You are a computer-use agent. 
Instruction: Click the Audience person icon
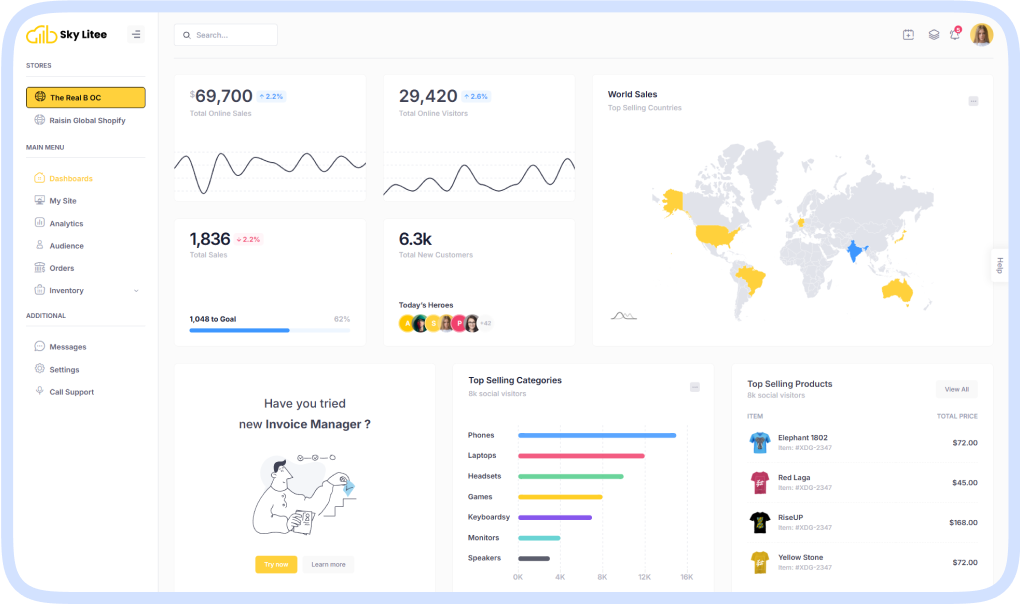click(40, 246)
